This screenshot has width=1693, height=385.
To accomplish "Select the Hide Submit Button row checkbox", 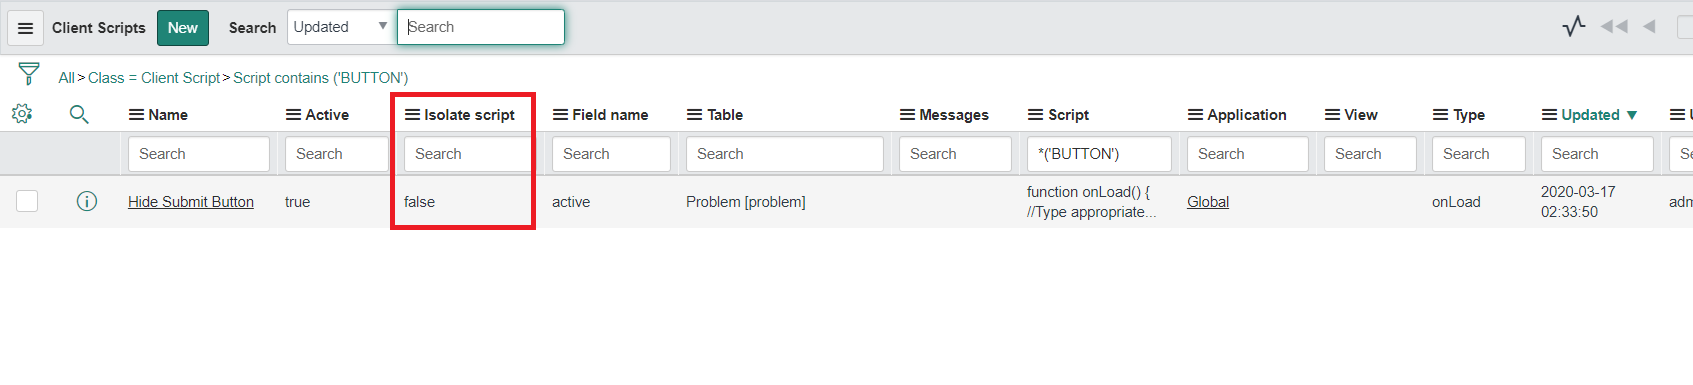I will click(27, 201).
